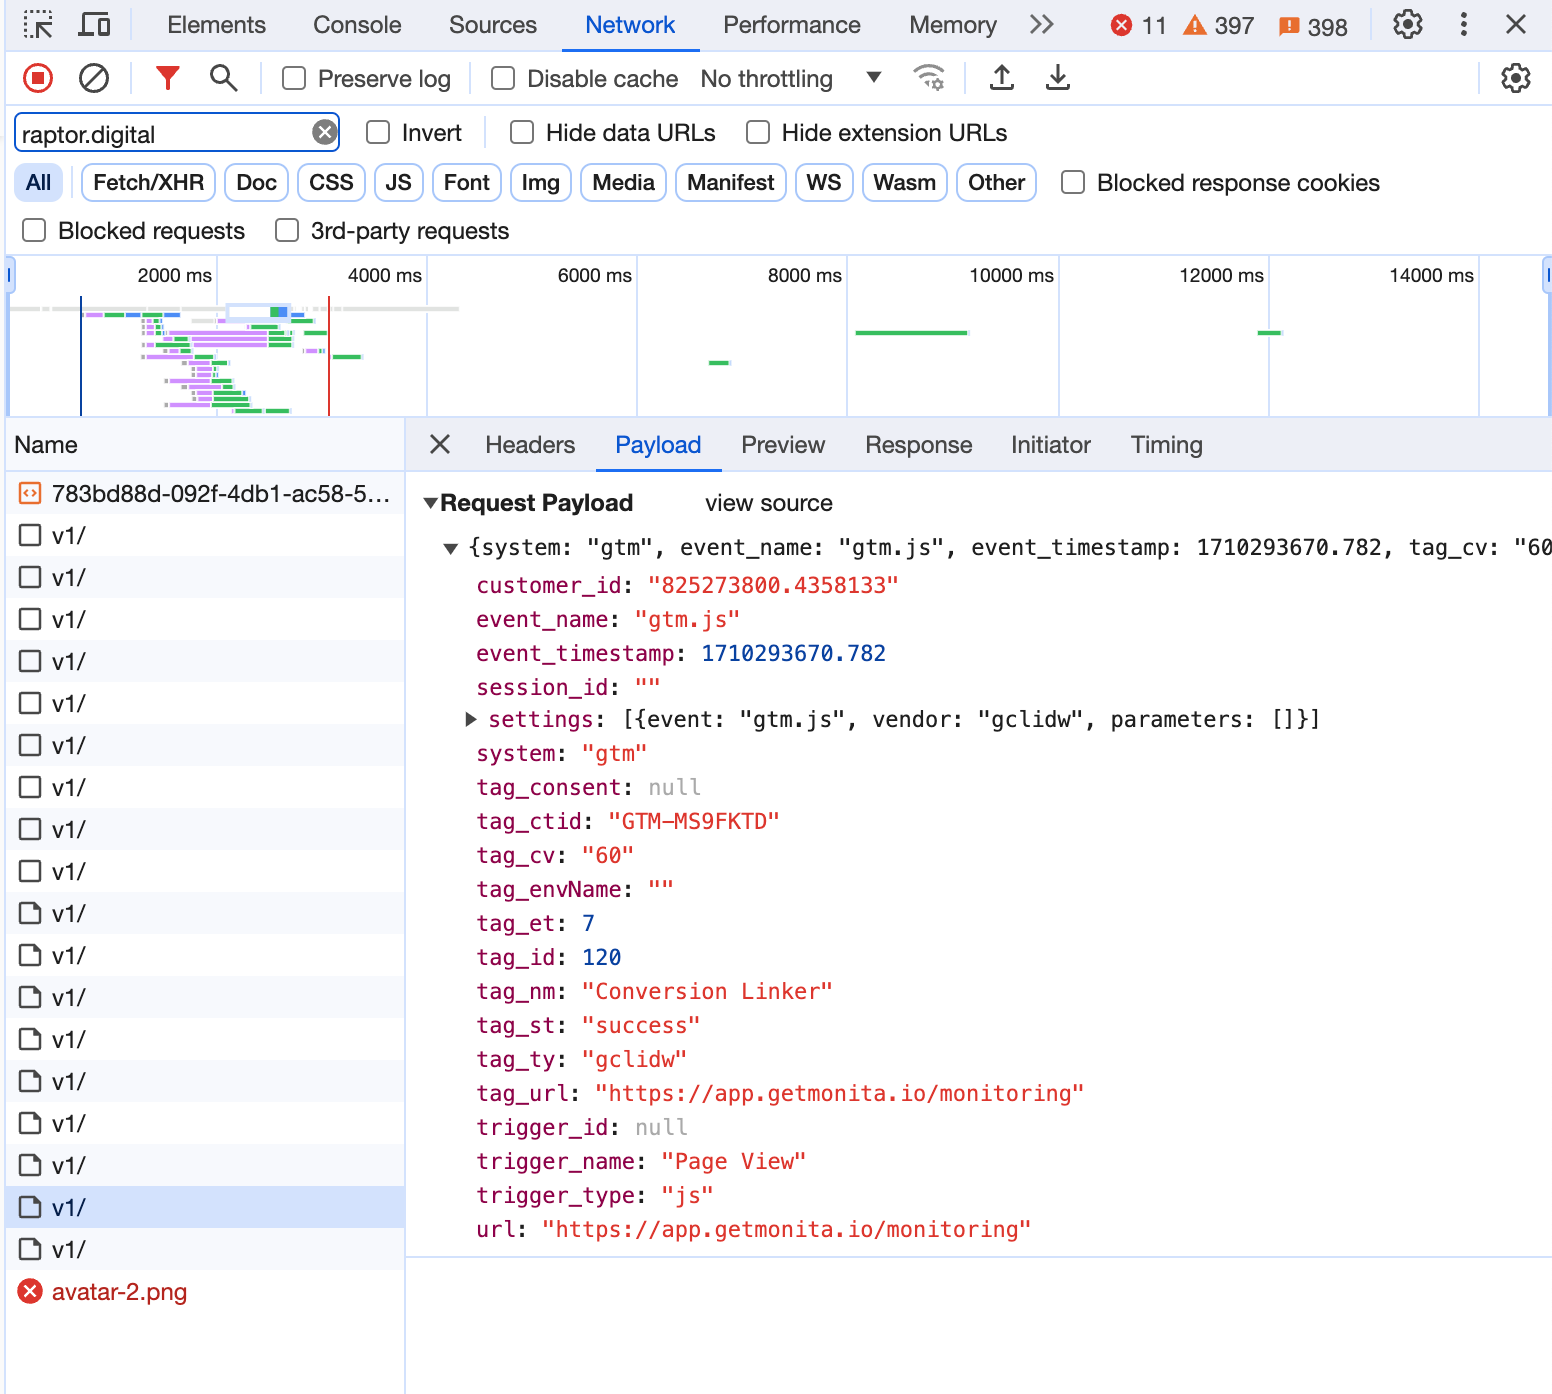Screen dimensions: 1552x1394
Task: Click the export HAR download icon
Action: tap(1057, 78)
